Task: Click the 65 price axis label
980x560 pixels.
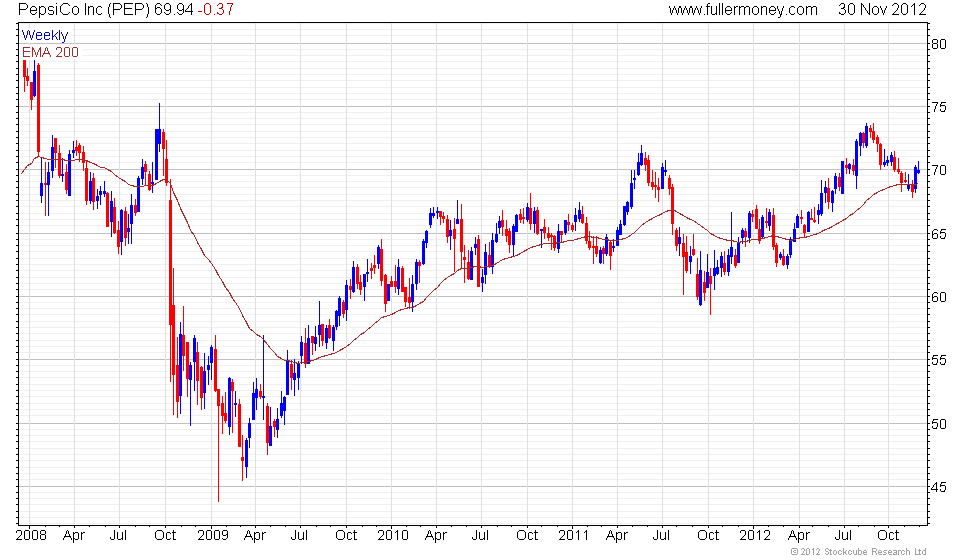Action: point(938,234)
